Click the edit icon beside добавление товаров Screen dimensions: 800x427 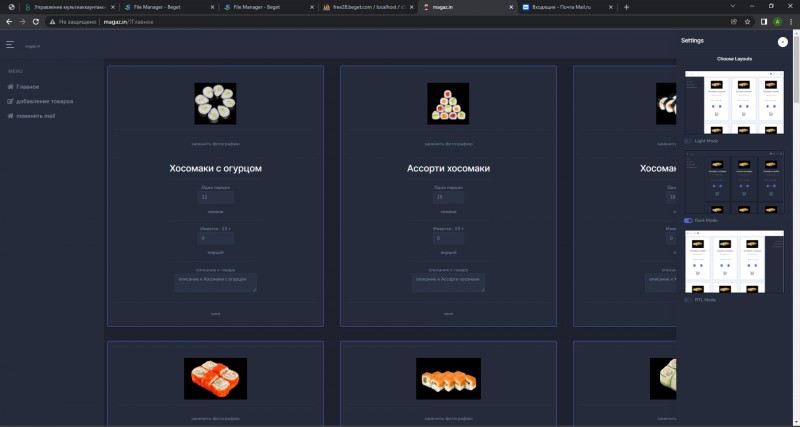click(x=10, y=102)
